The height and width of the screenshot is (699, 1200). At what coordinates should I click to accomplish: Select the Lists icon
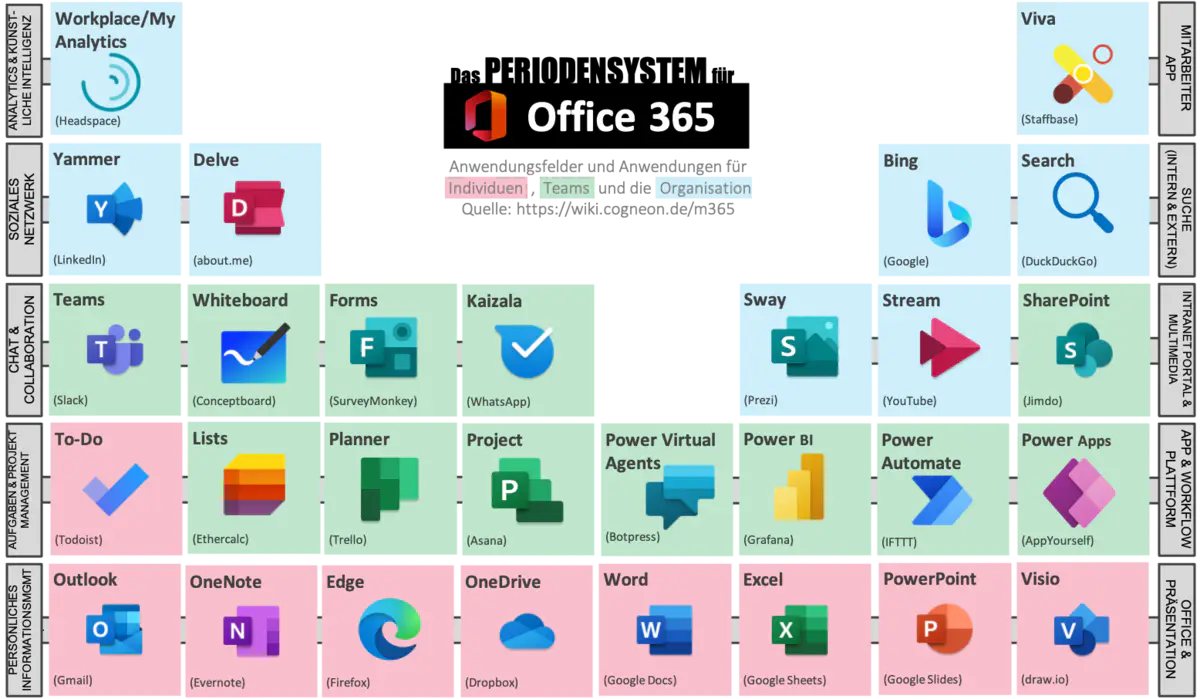tap(255, 486)
